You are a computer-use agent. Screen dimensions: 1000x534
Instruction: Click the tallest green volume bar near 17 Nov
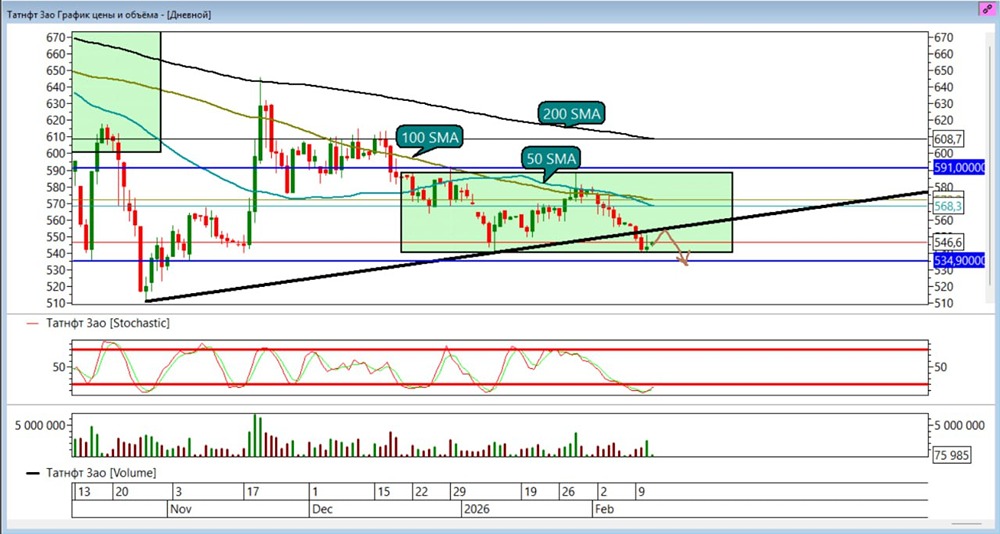point(254,435)
